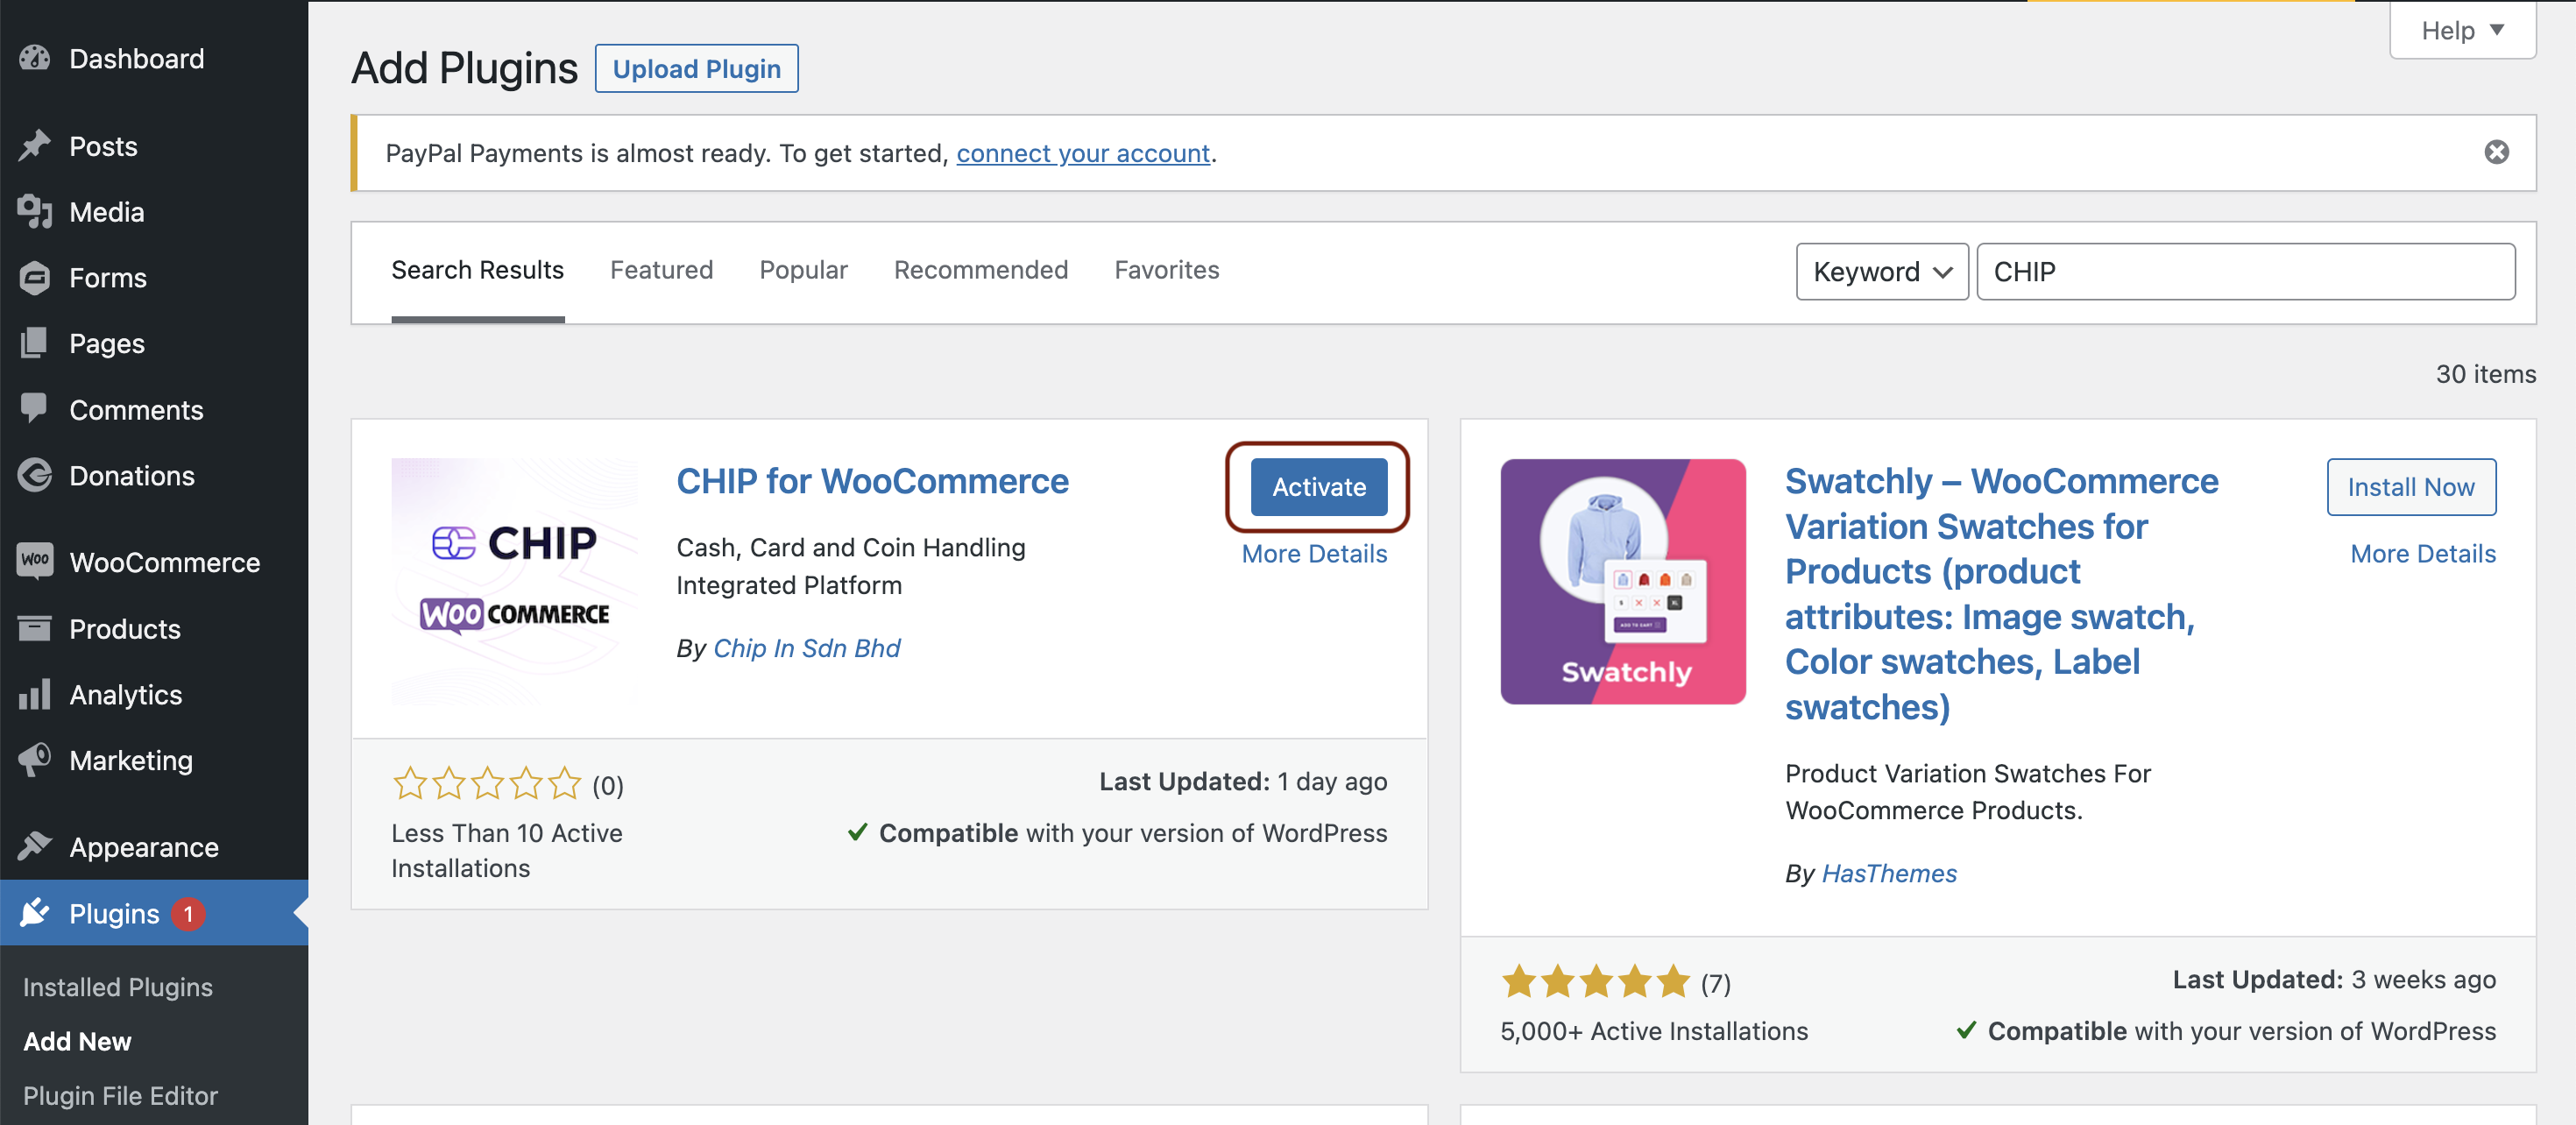Open the Pages menu item

tap(154, 343)
